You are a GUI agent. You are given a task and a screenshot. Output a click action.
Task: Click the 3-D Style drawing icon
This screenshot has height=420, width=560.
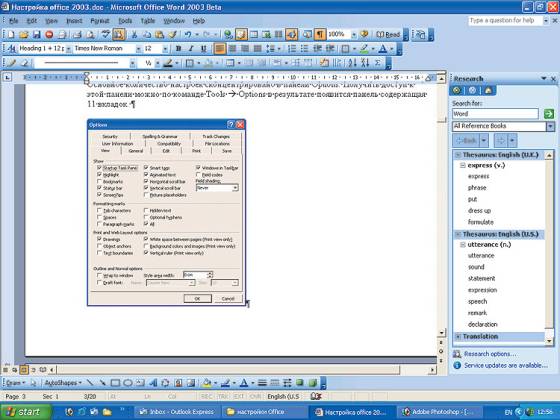[x=312, y=383]
